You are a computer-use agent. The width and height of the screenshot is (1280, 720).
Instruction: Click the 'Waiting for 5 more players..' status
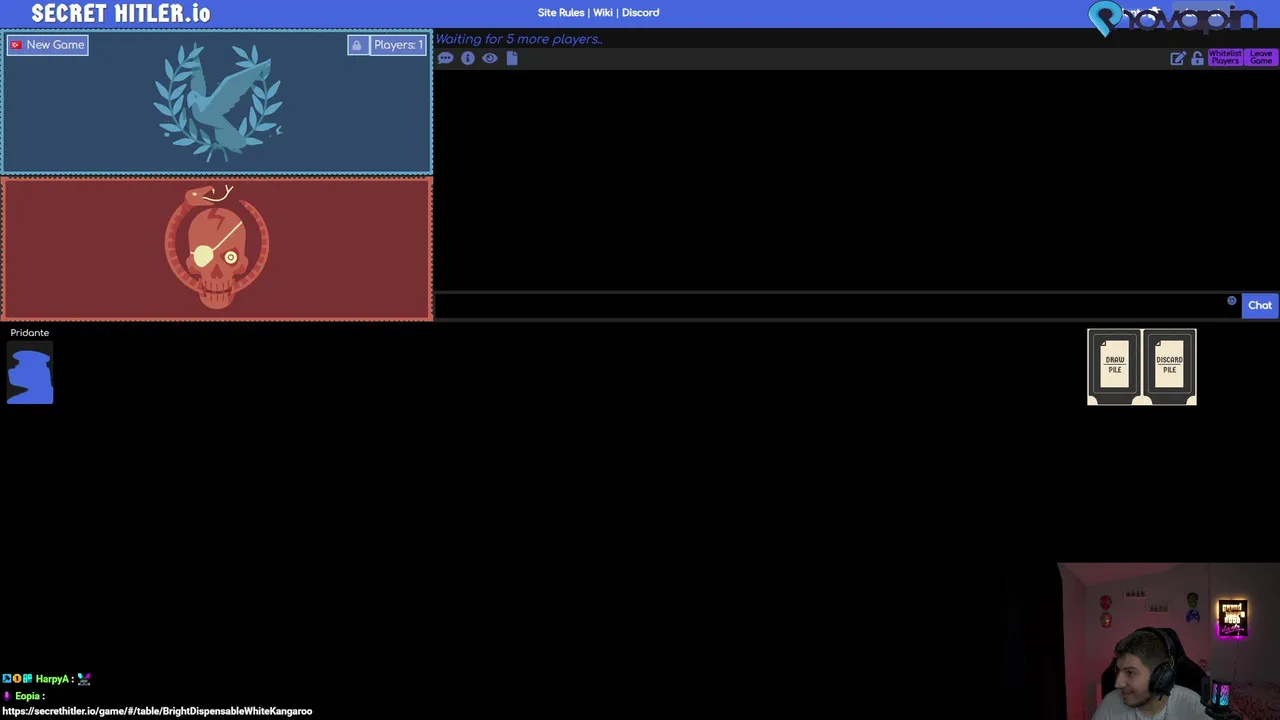click(519, 39)
